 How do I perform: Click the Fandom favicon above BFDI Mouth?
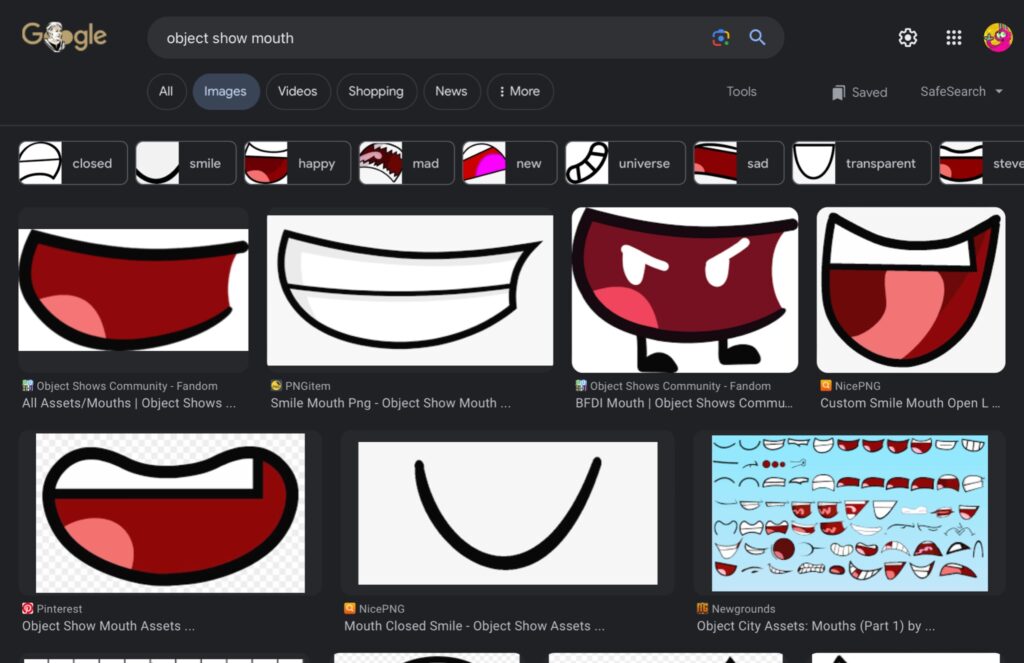point(581,385)
